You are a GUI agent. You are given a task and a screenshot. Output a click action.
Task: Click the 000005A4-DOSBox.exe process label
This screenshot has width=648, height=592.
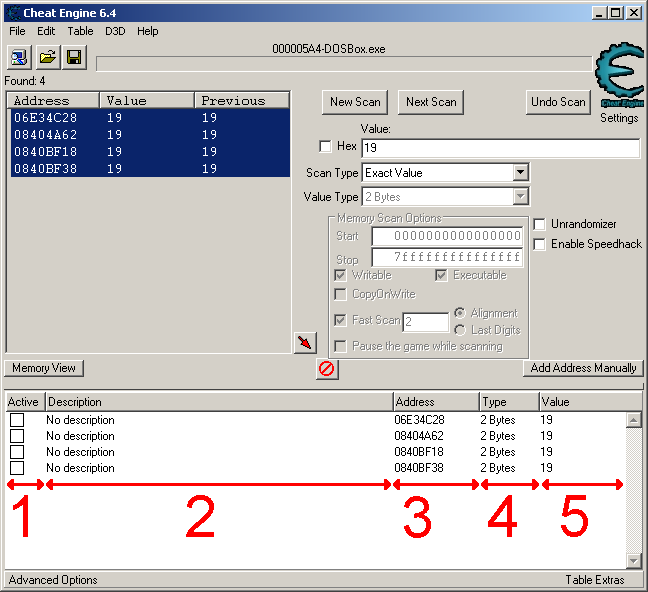point(329,49)
